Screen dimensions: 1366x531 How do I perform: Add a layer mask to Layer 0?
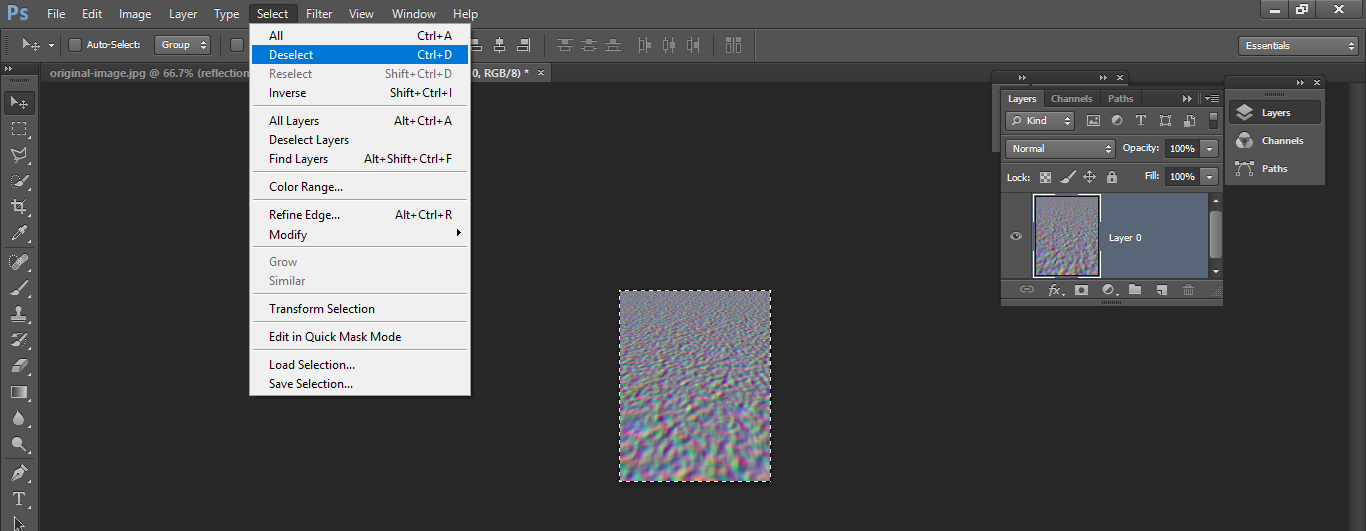(x=1081, y=290)
